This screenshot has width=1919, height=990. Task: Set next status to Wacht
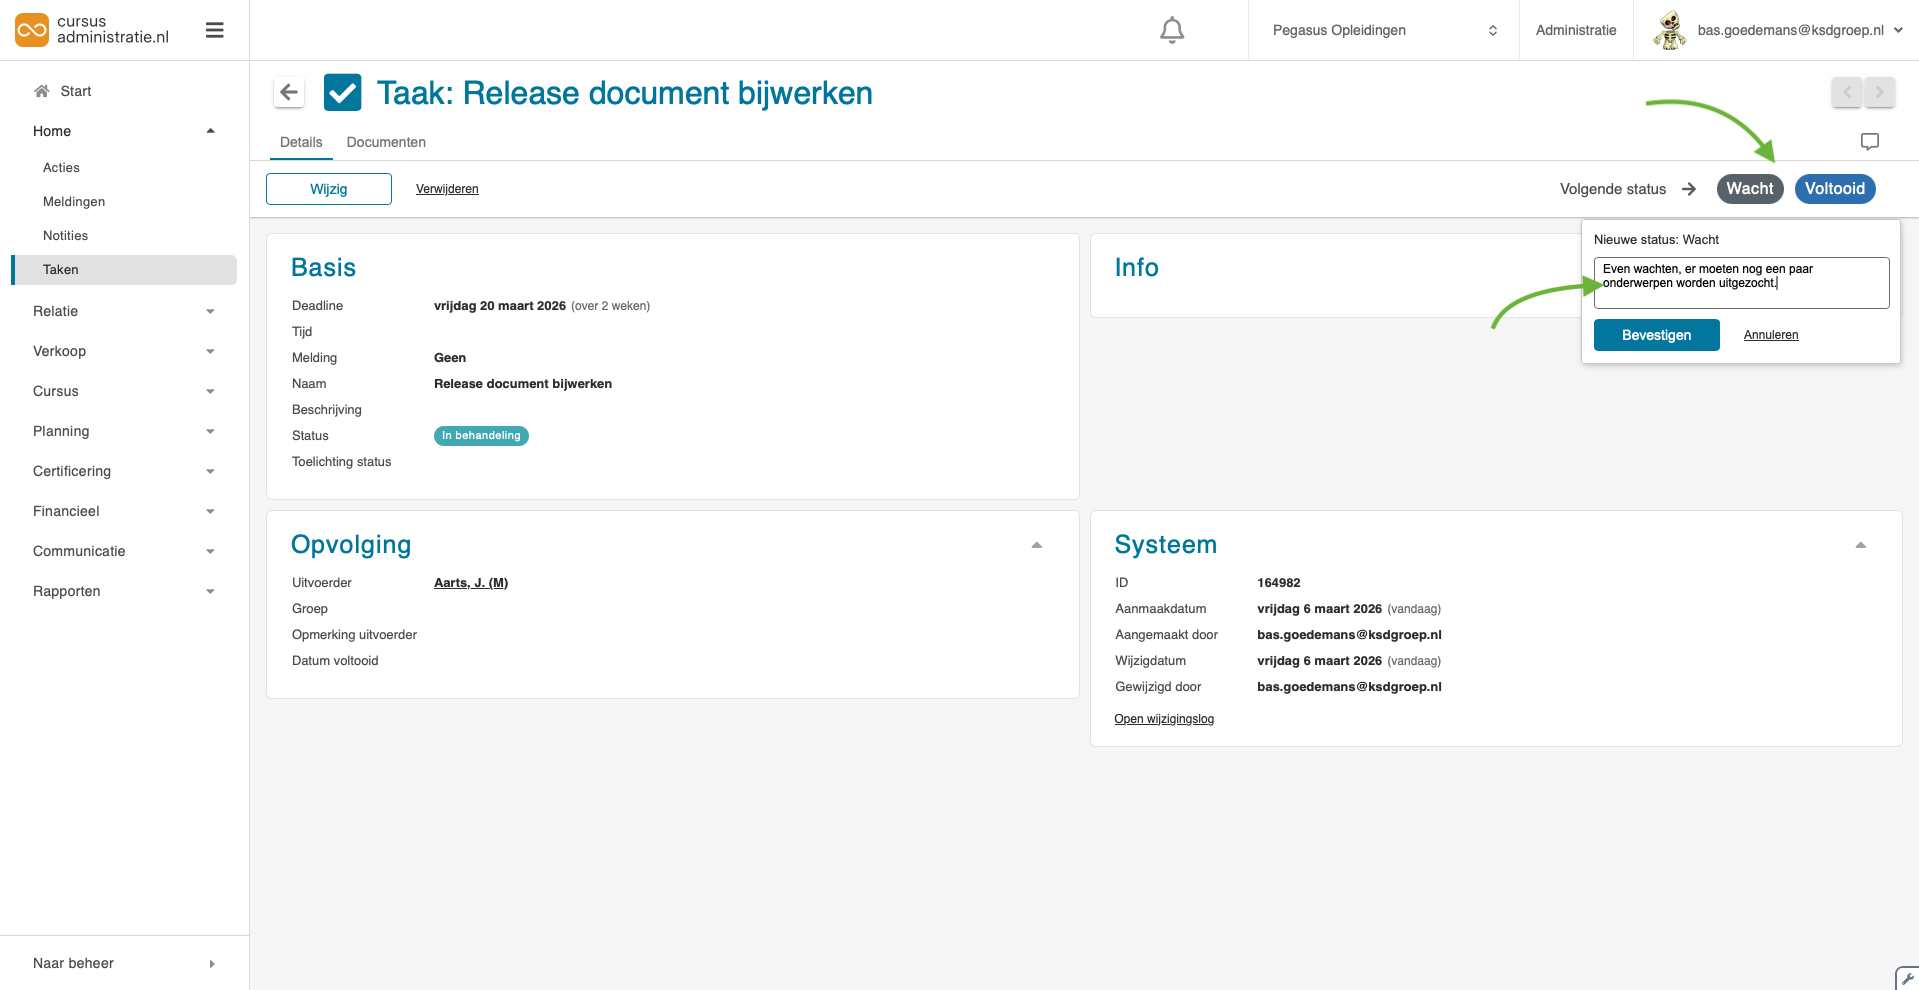click(x=1749, y=189)
